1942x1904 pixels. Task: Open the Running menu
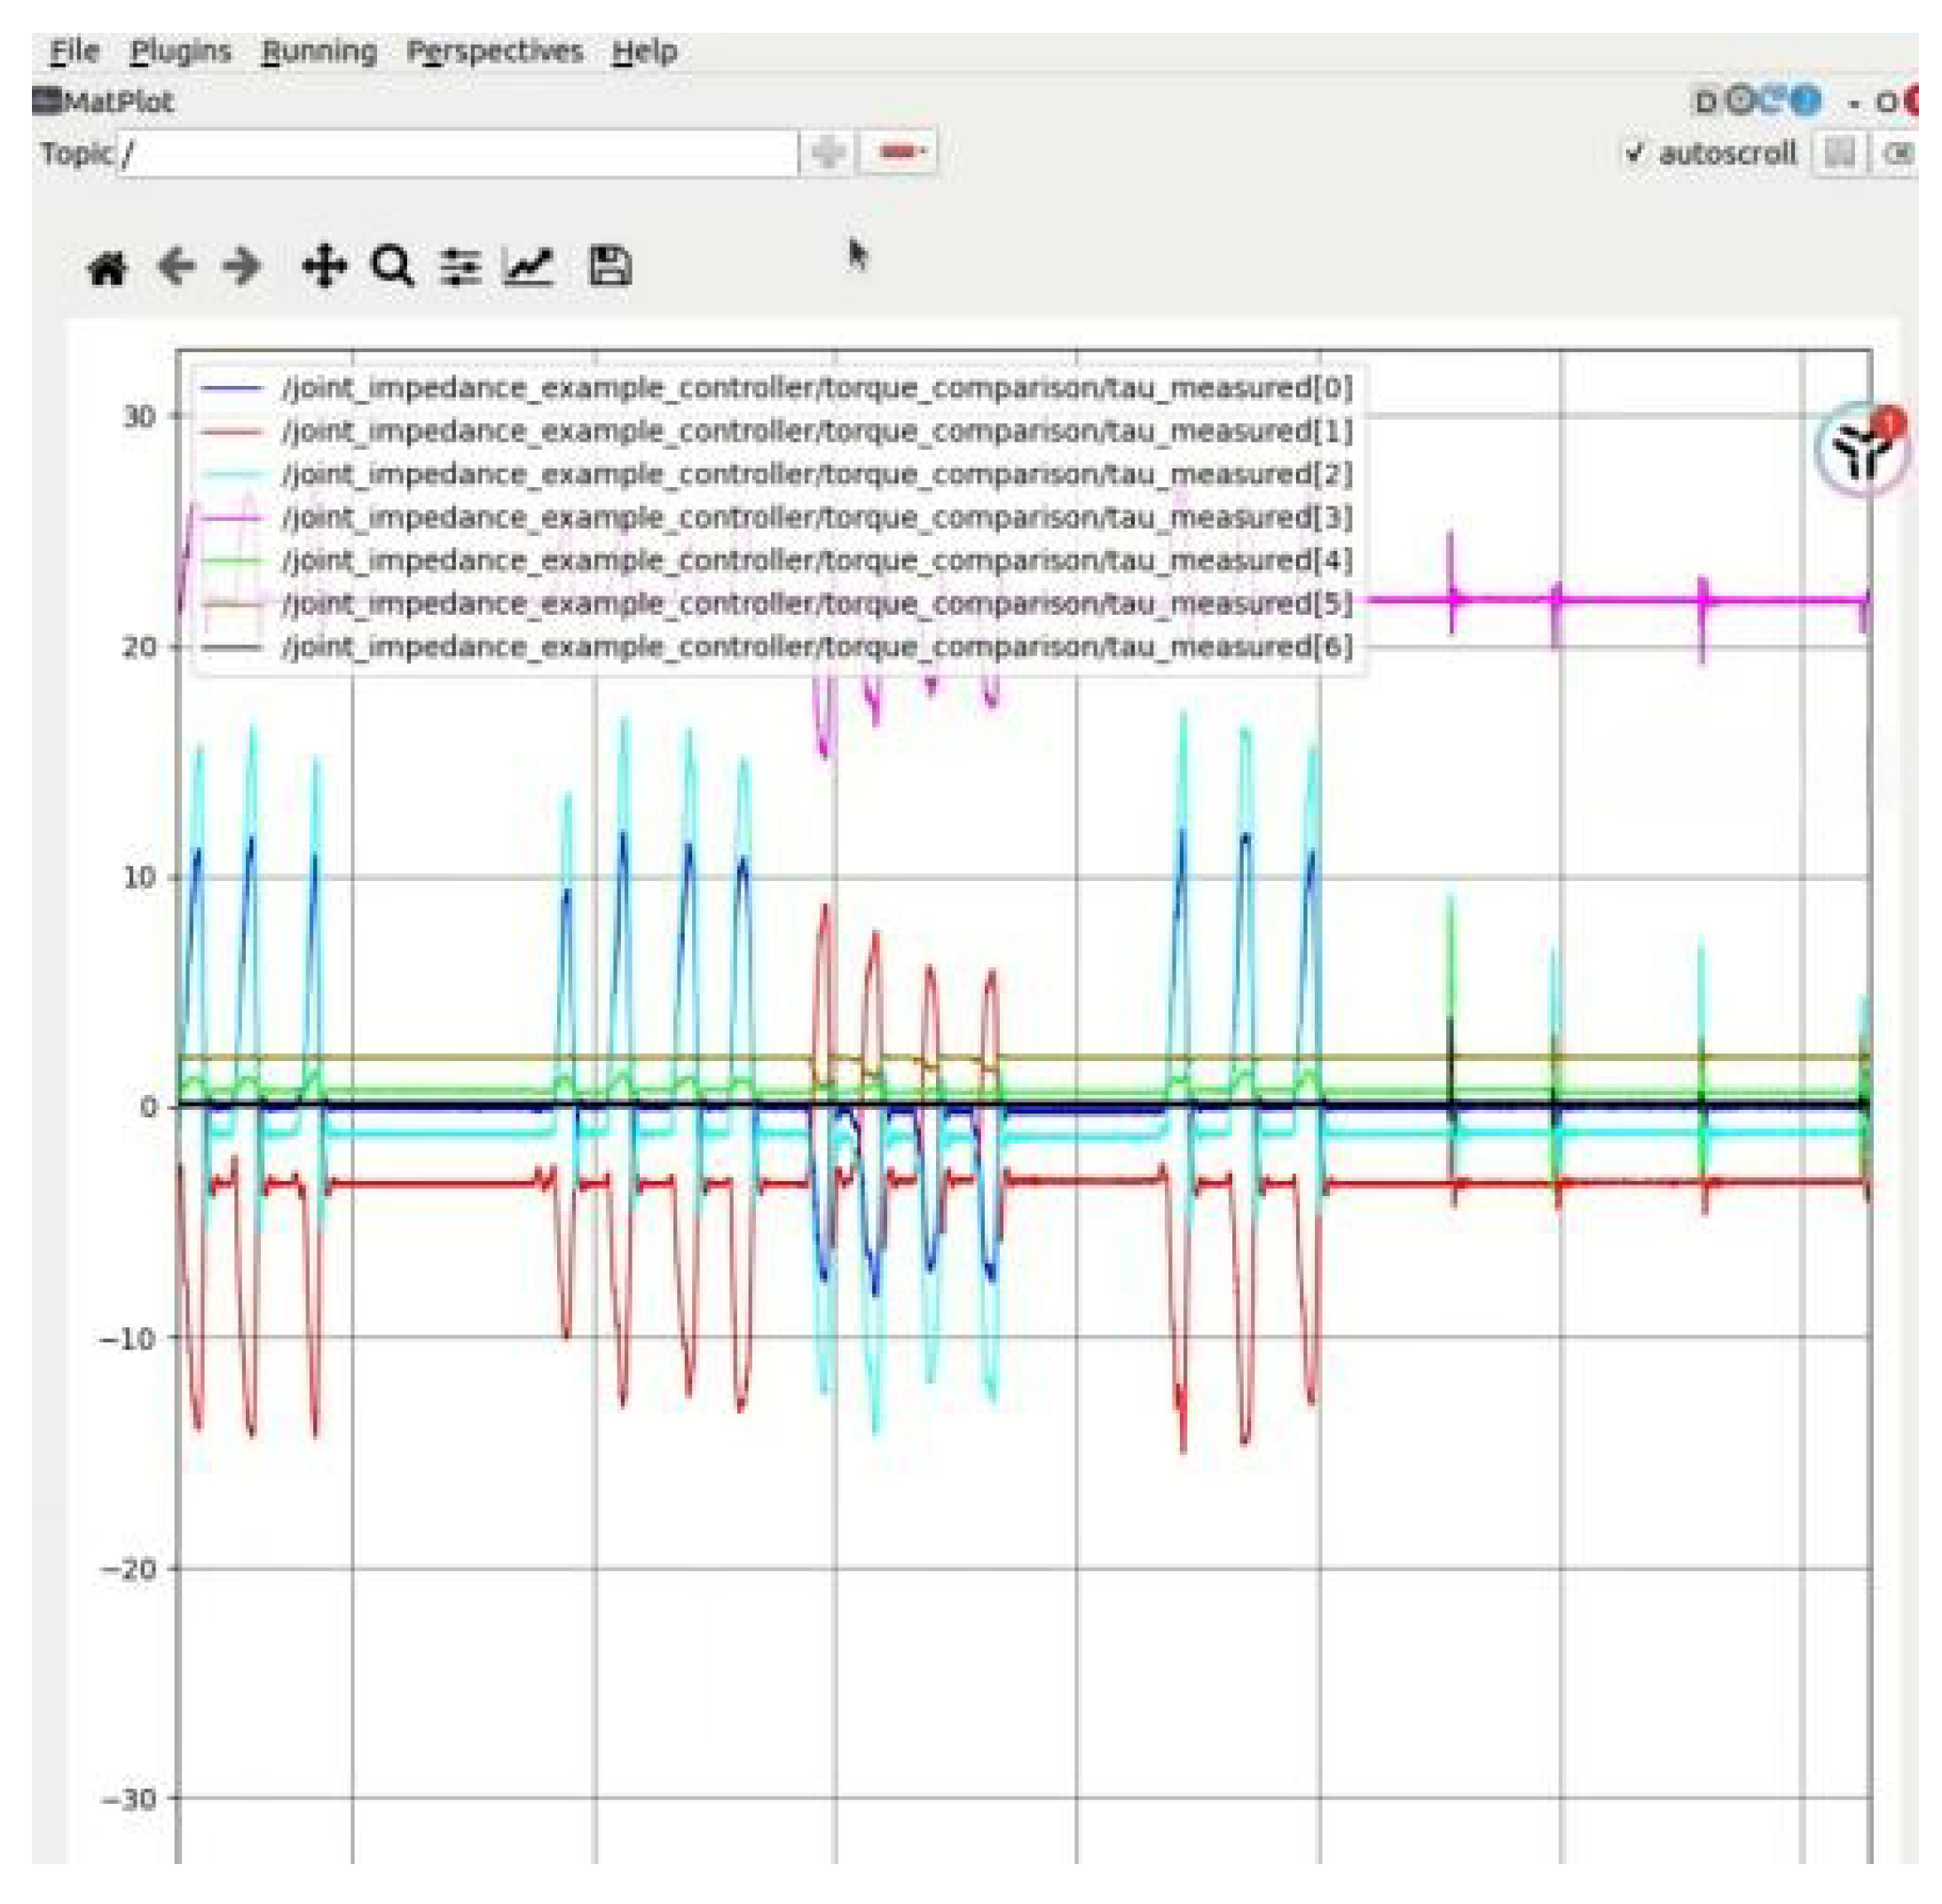point(319,51)
